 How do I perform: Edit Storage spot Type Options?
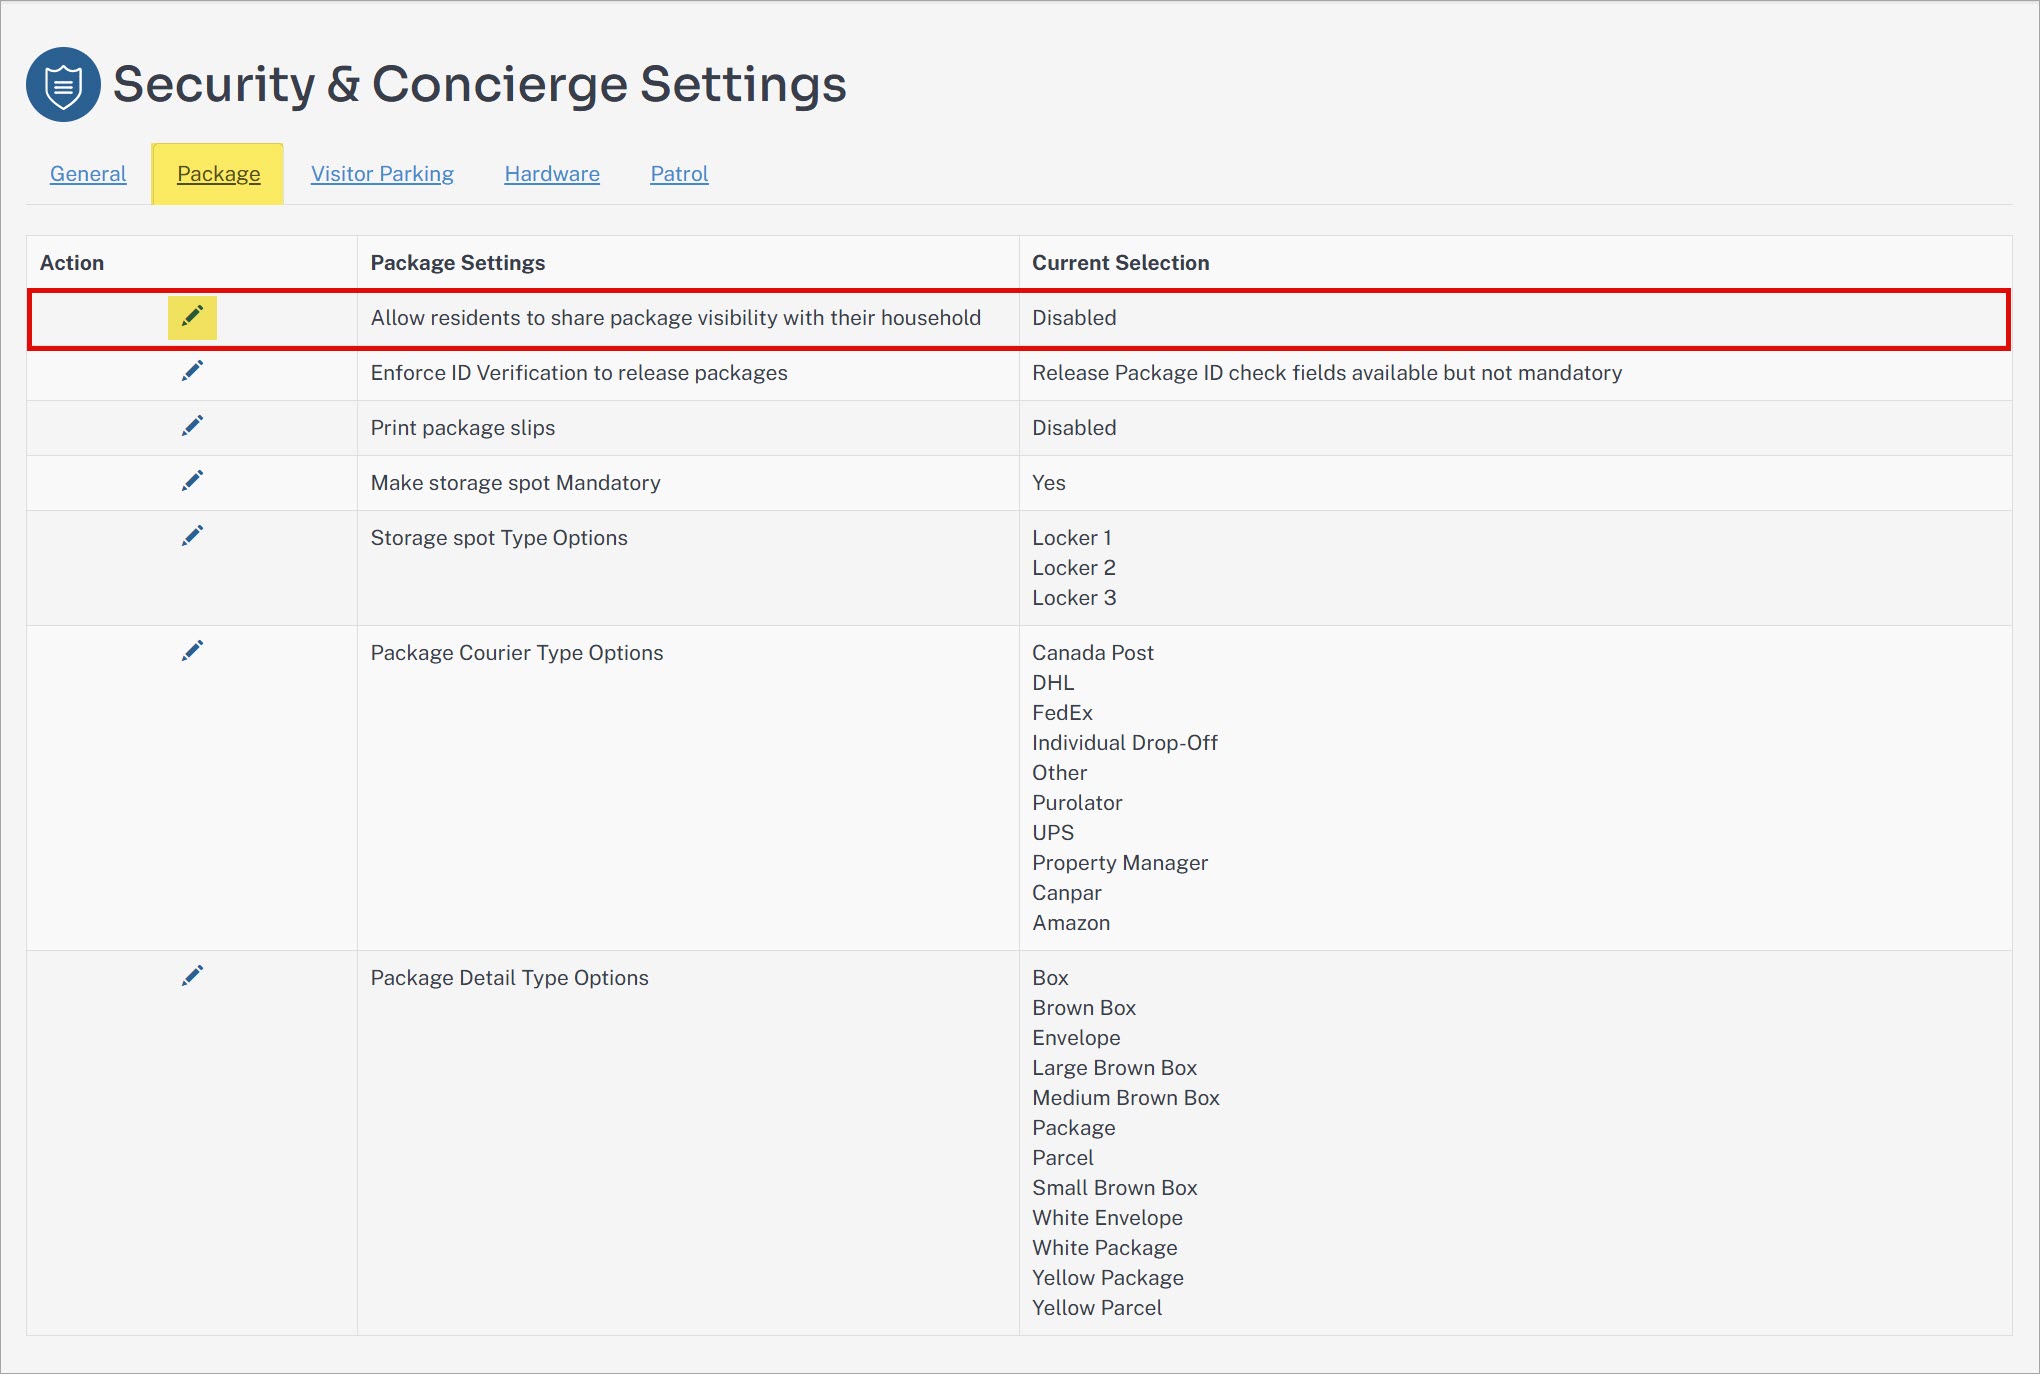192,536
